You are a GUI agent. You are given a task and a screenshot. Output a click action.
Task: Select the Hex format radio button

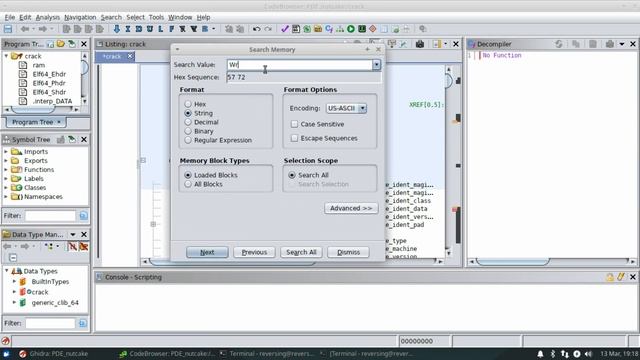(188, 104)
